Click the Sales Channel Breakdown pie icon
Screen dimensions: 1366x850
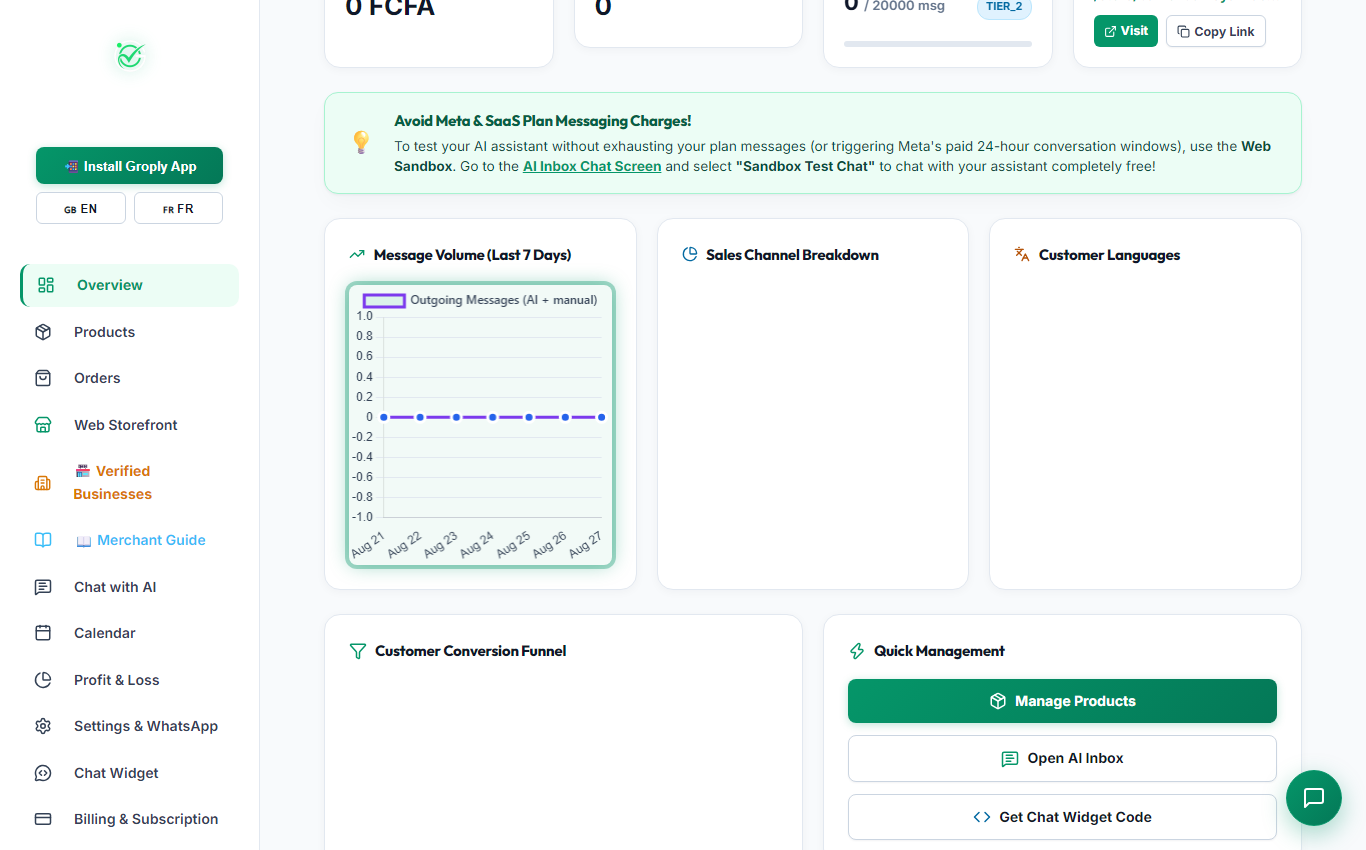coord(690,255)
